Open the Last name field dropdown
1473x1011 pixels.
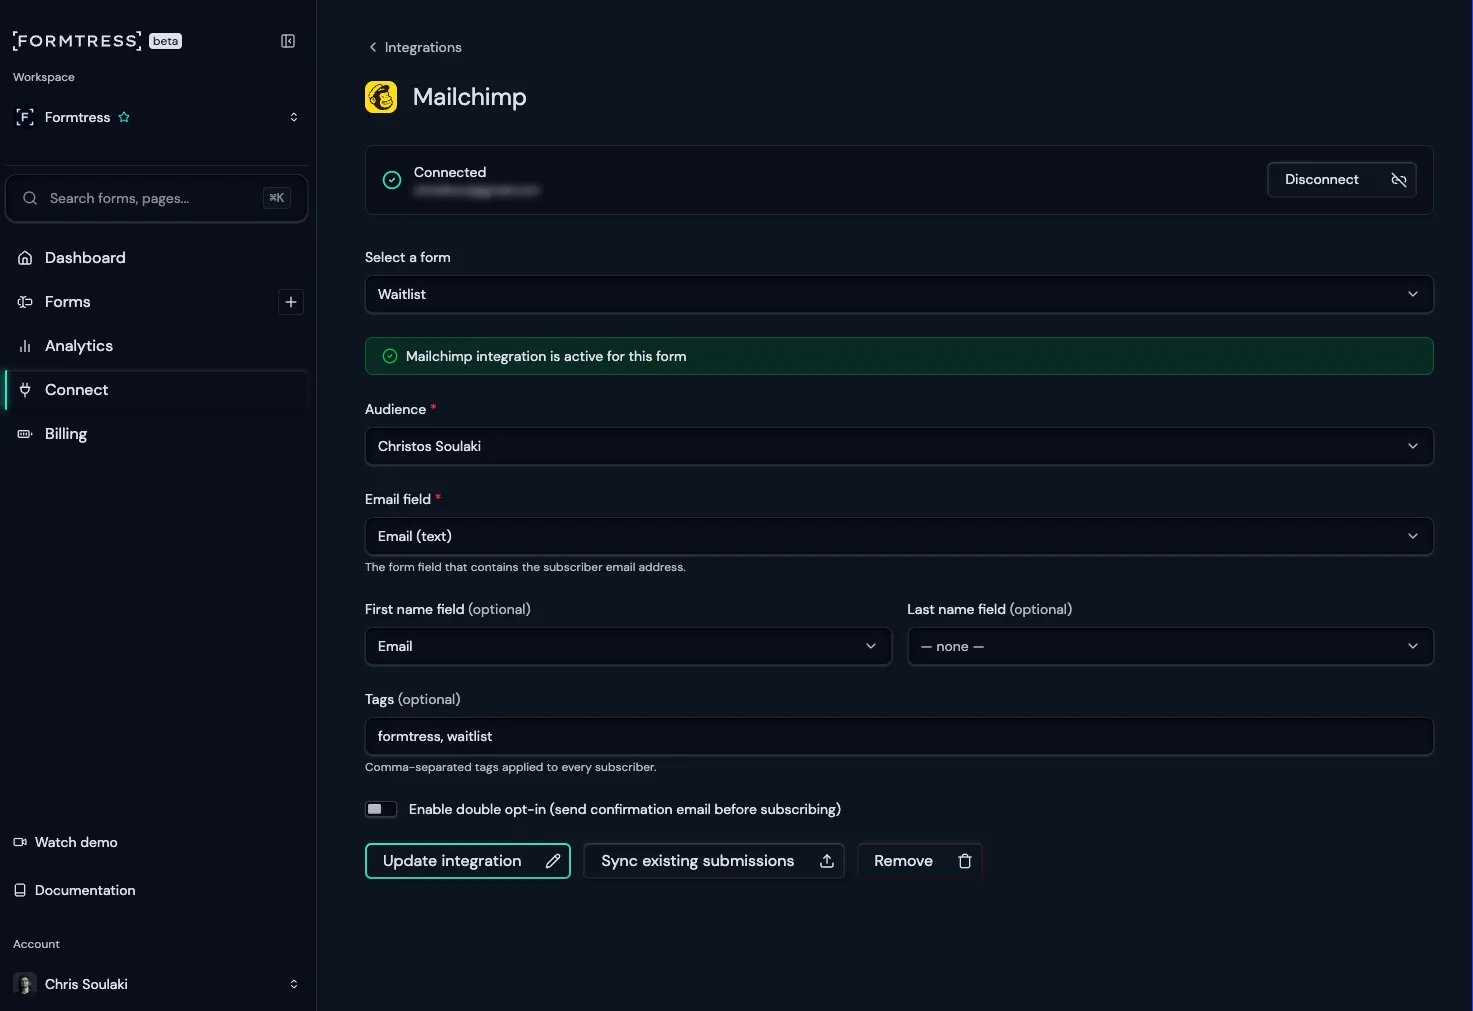point(1170,646)
